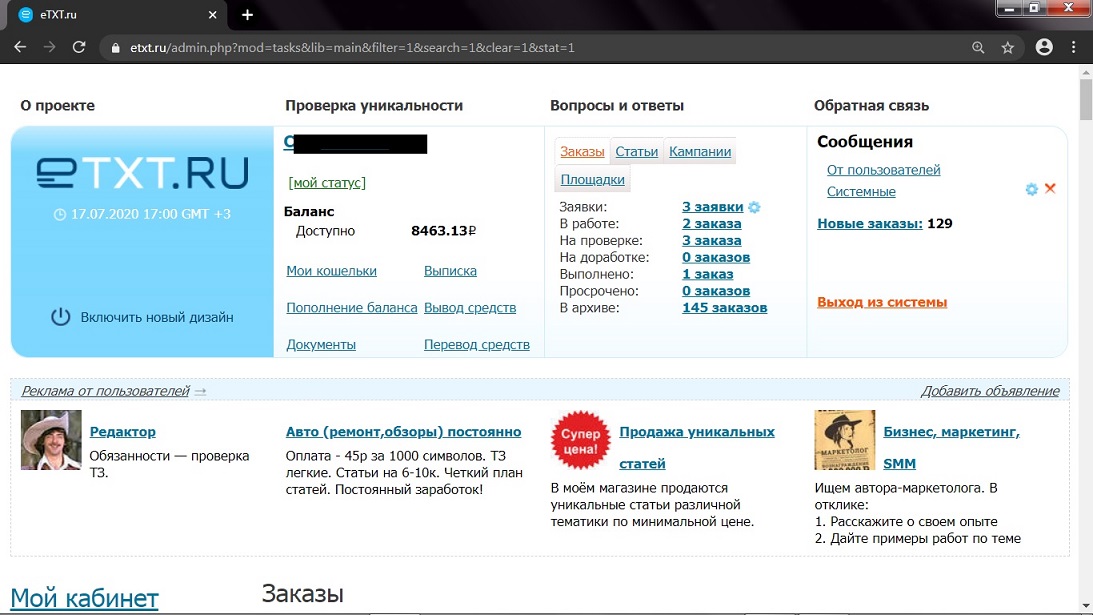The image size is (1093, 615).
Task: Open the Выписка link
Action: 450,271
